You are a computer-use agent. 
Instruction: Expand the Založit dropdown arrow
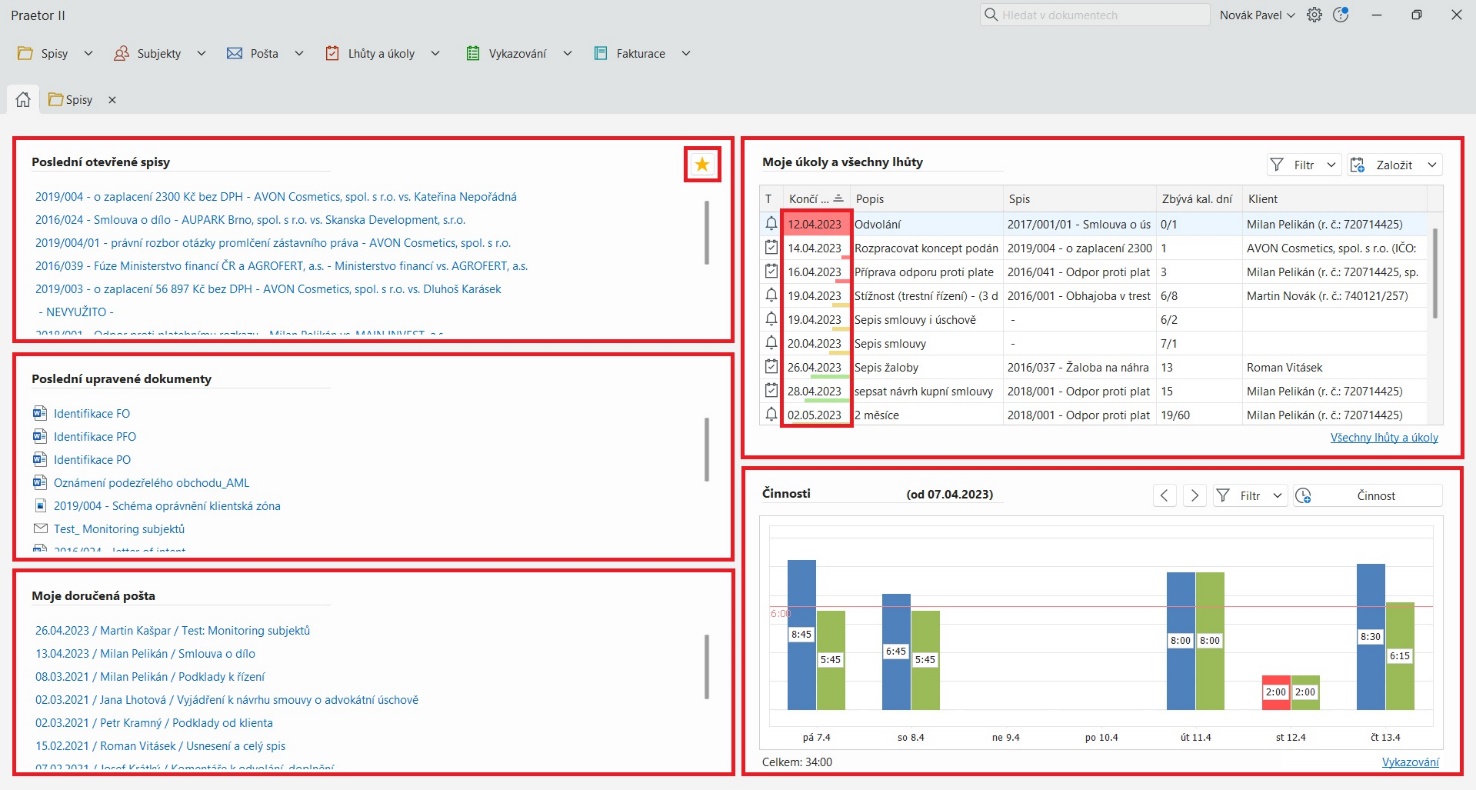point(1432,165)
